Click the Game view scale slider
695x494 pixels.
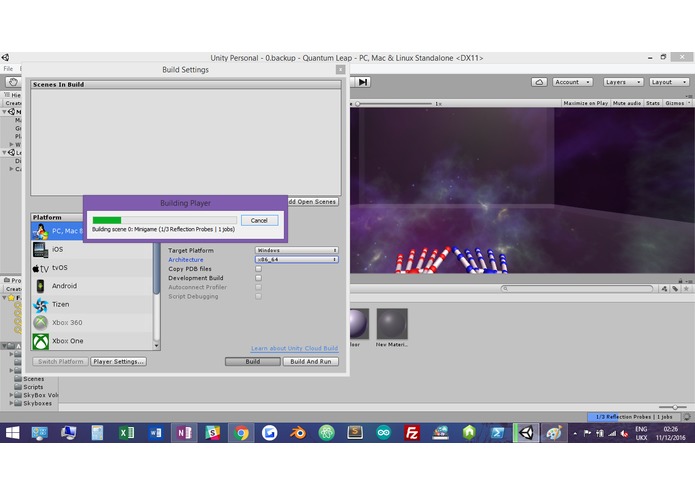pos(393,103)
